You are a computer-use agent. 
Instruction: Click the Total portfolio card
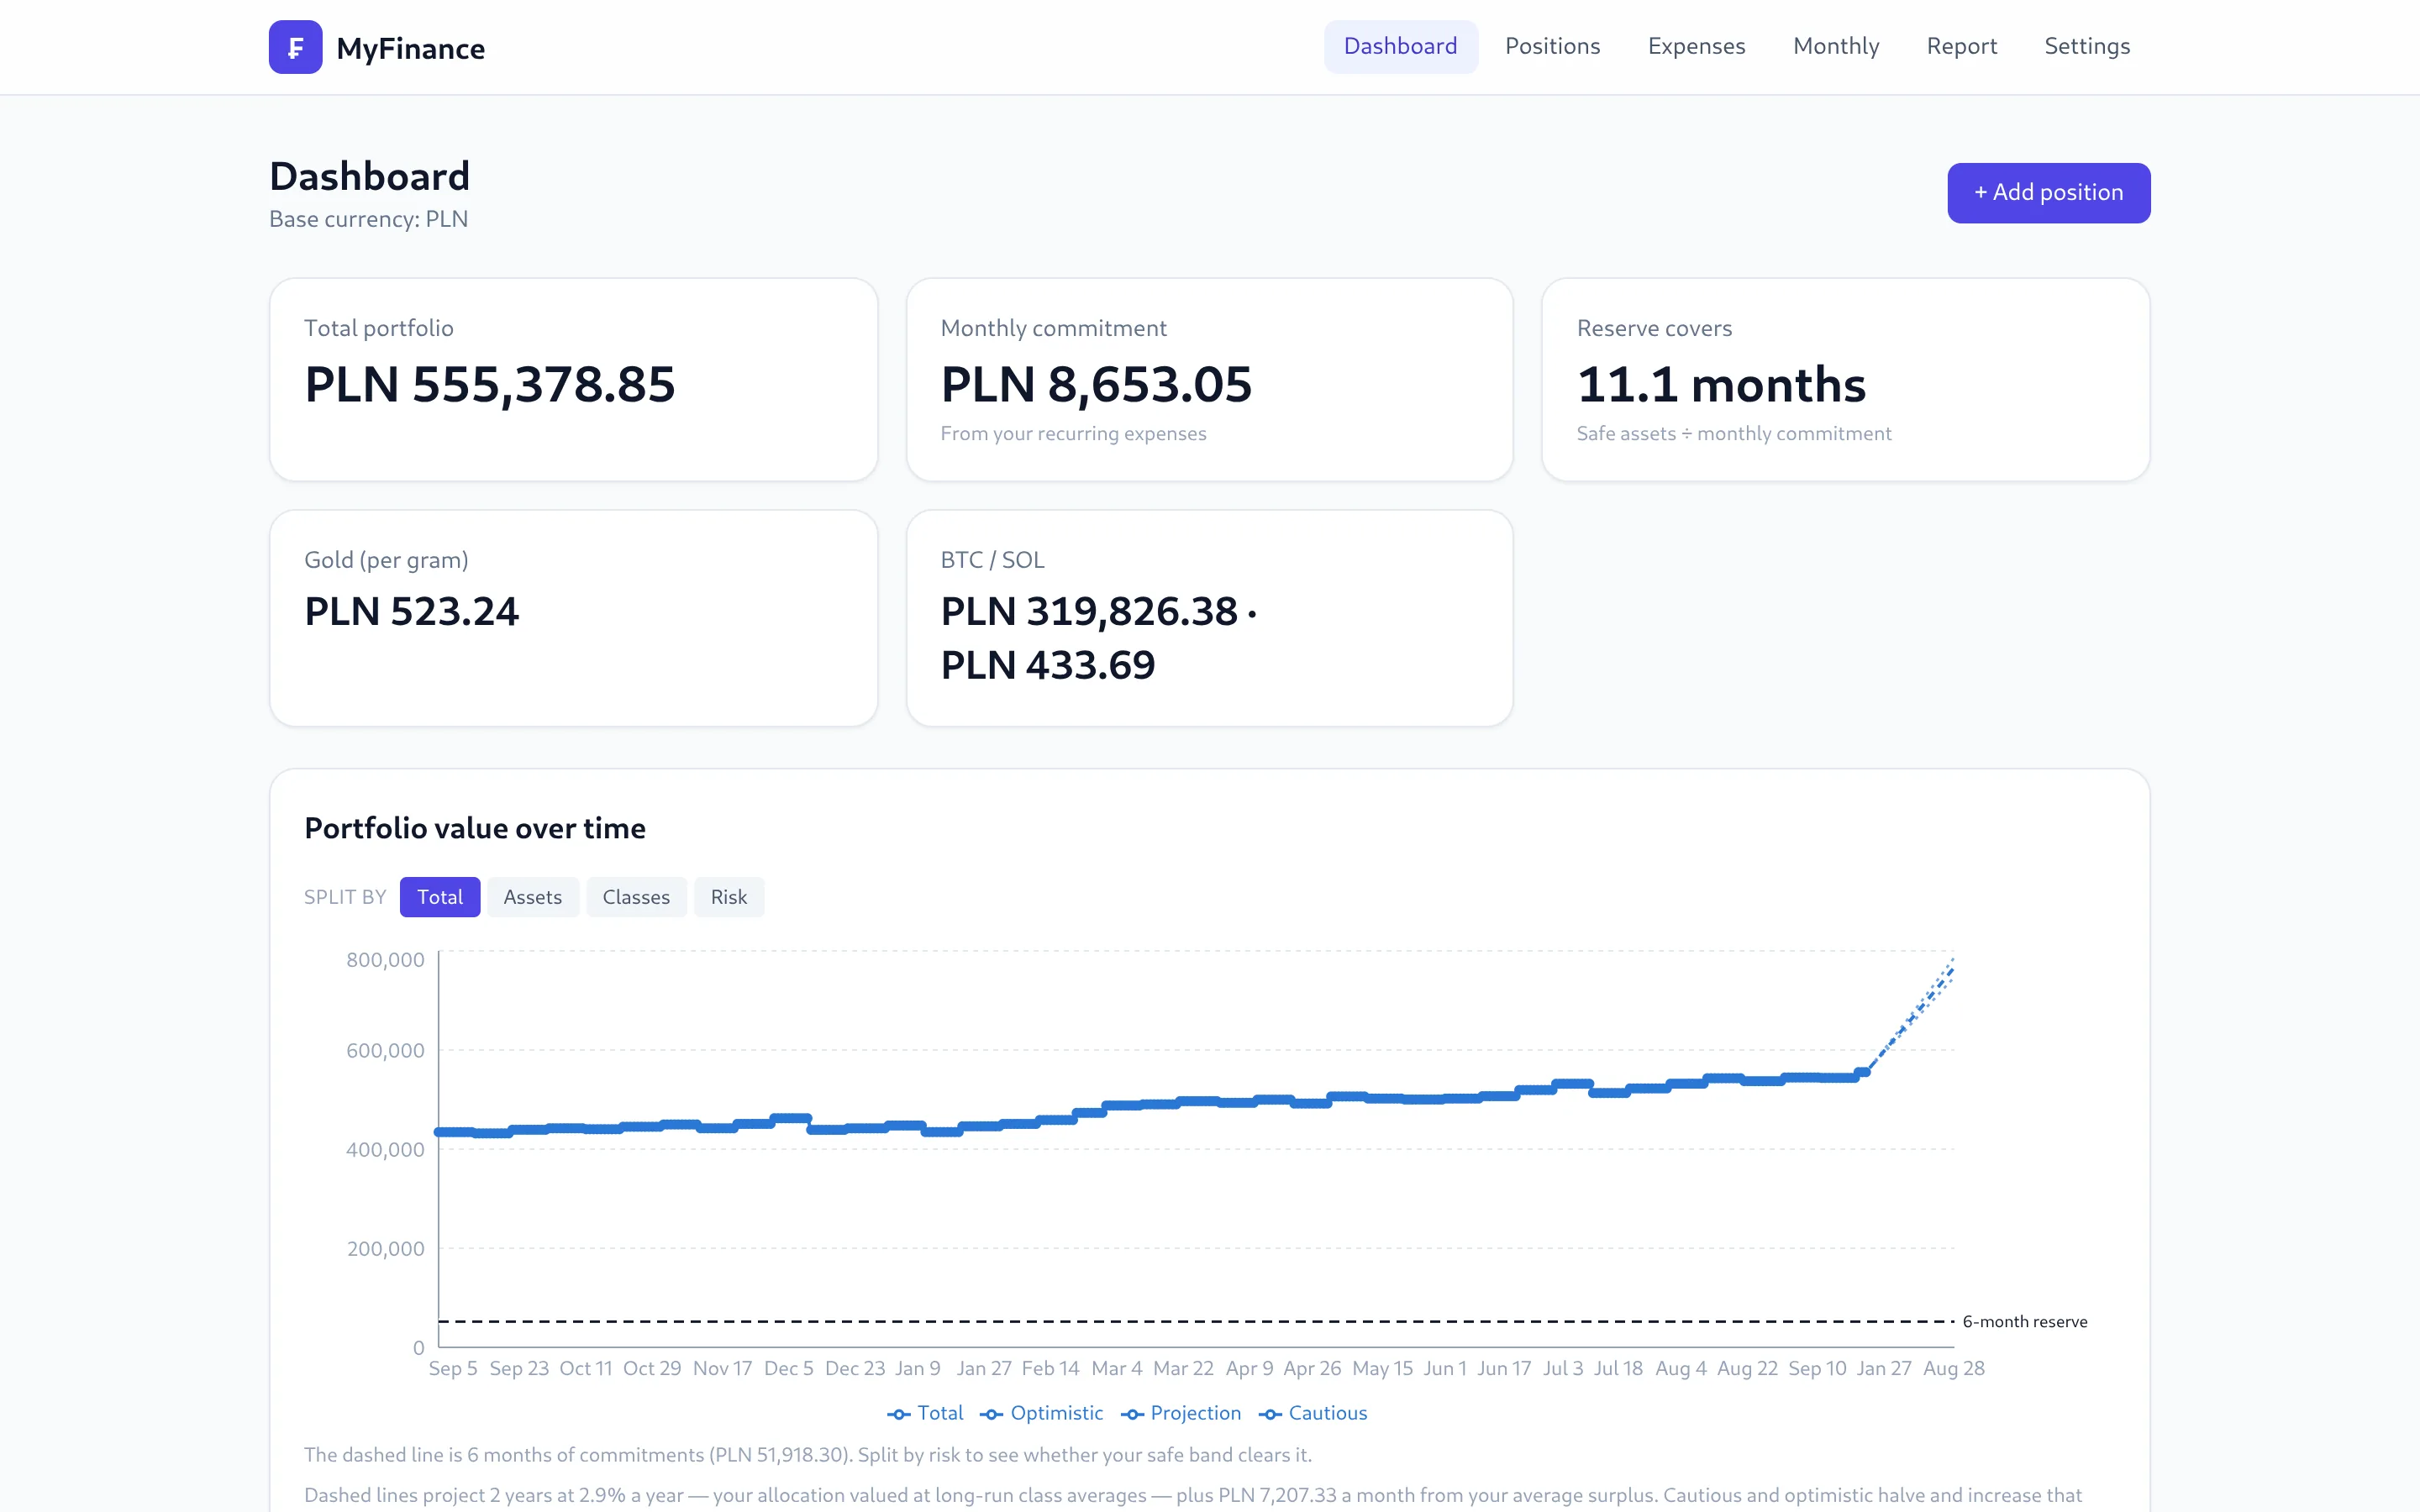pyautogui.click(x=574, y=380)
